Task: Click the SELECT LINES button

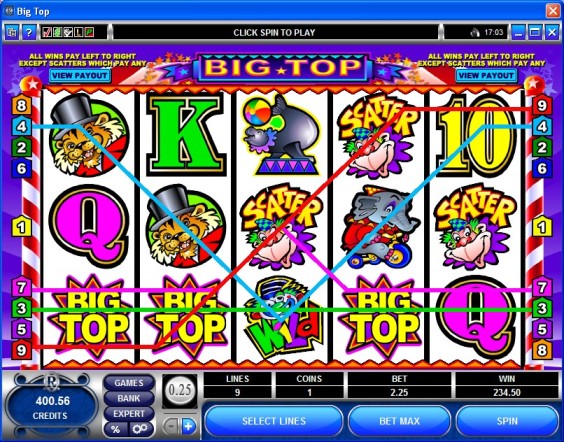Action: click(x=274, y=421)
